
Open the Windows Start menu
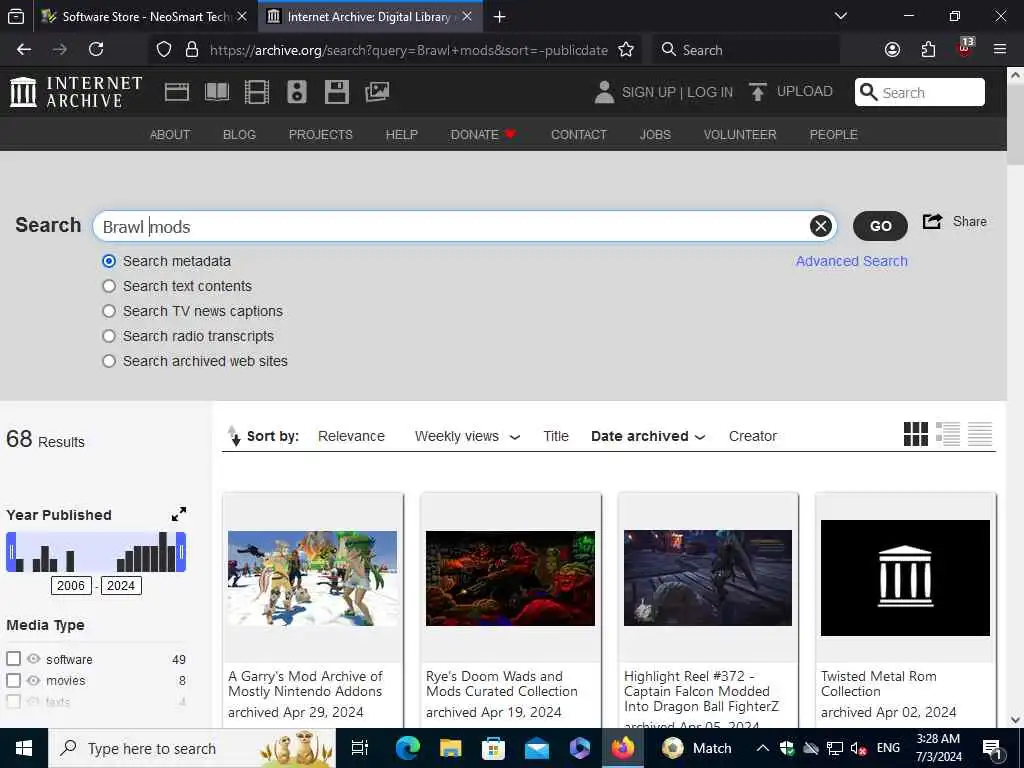click(24, 748)
